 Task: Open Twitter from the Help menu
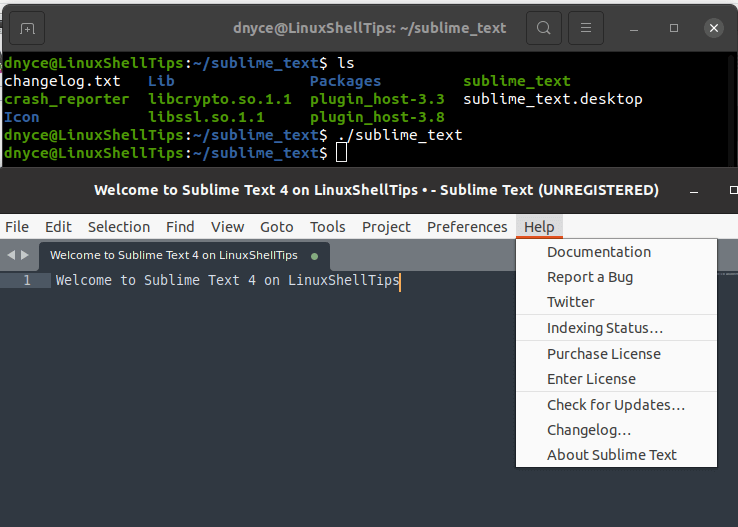(617, 302)
